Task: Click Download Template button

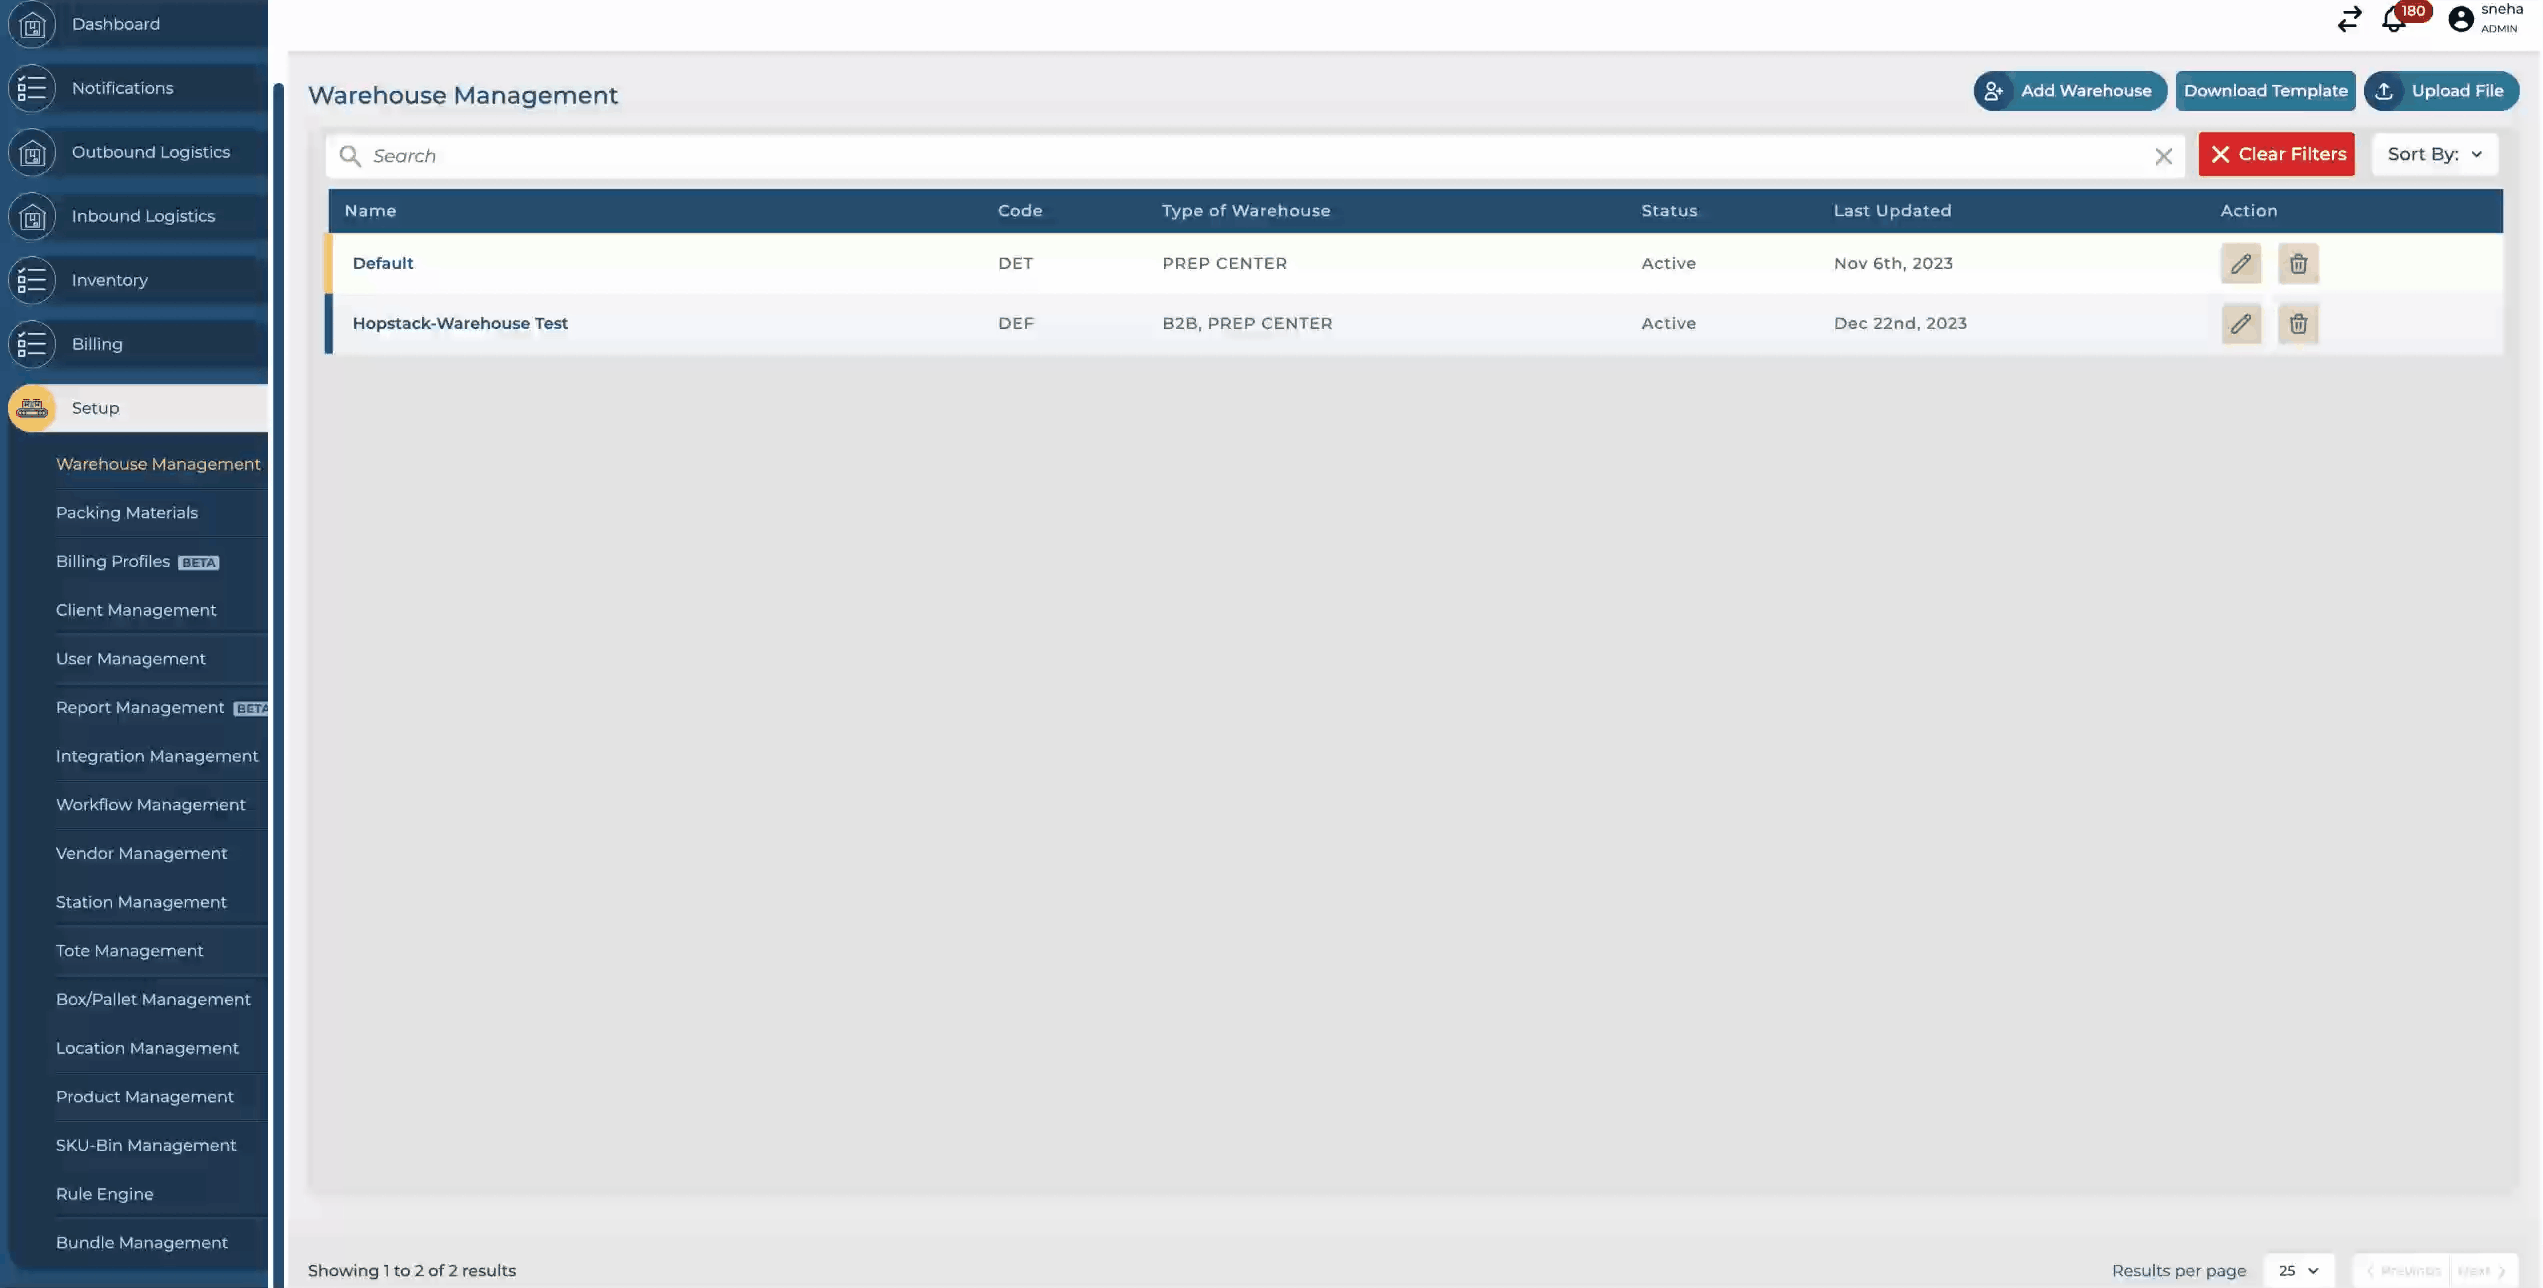Action: tap(2265, 91)
